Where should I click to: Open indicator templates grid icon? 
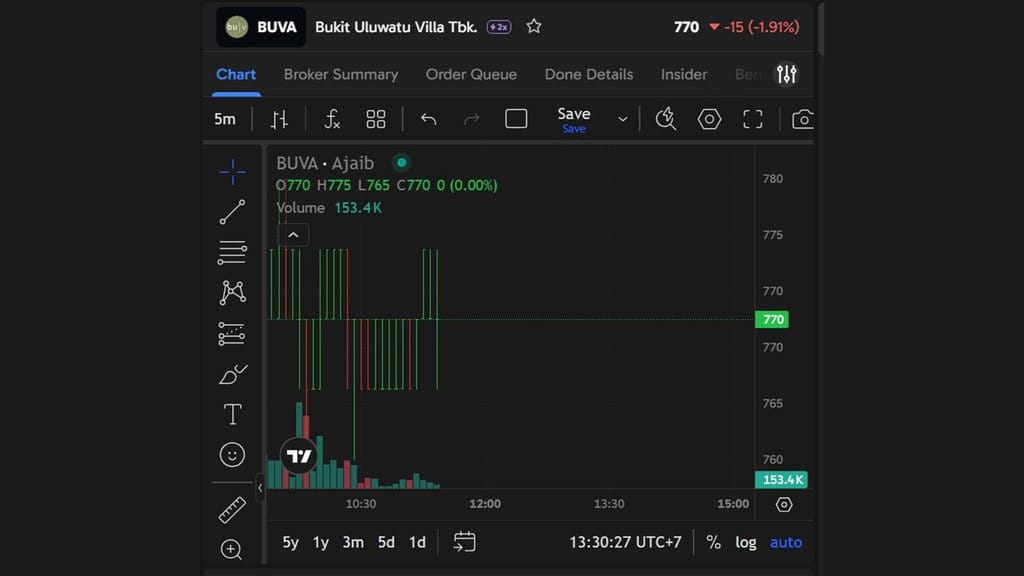[x=376, y=119]
